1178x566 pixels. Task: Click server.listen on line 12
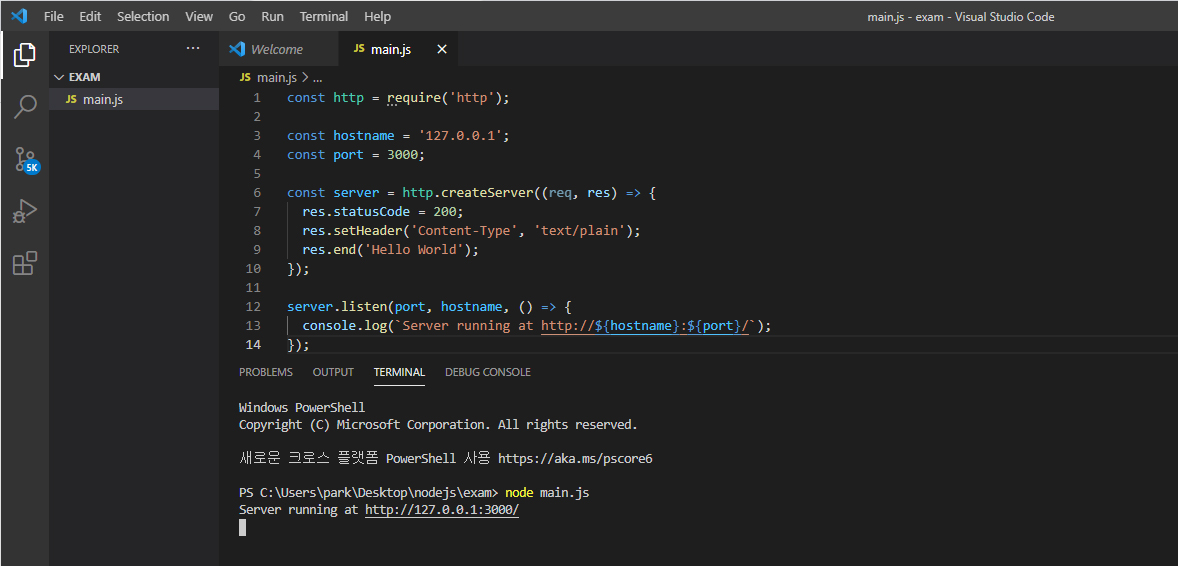click(337, 307)
